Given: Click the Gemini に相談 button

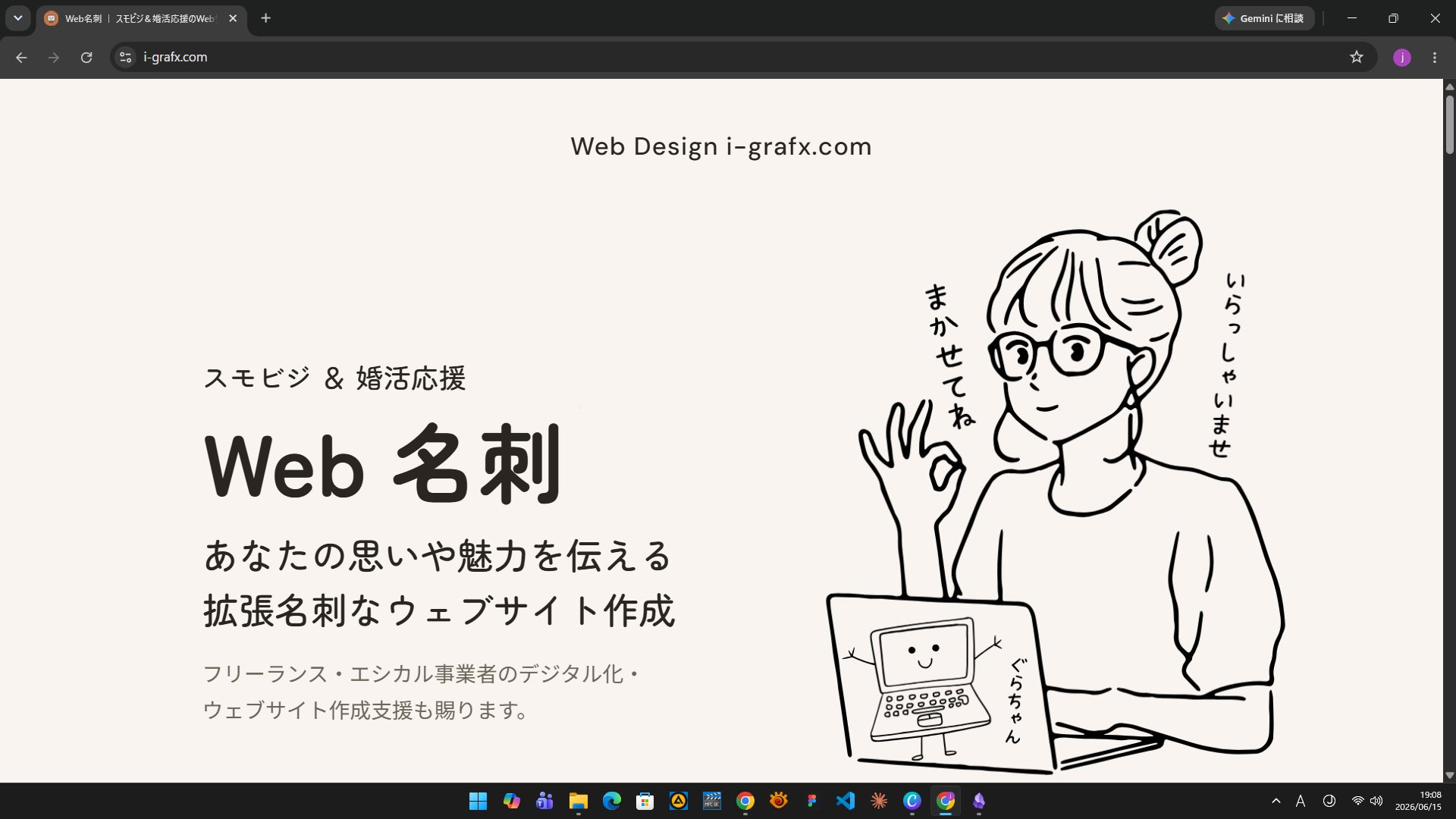Looking at the screenshot, I should click(x=1264, y=18).
